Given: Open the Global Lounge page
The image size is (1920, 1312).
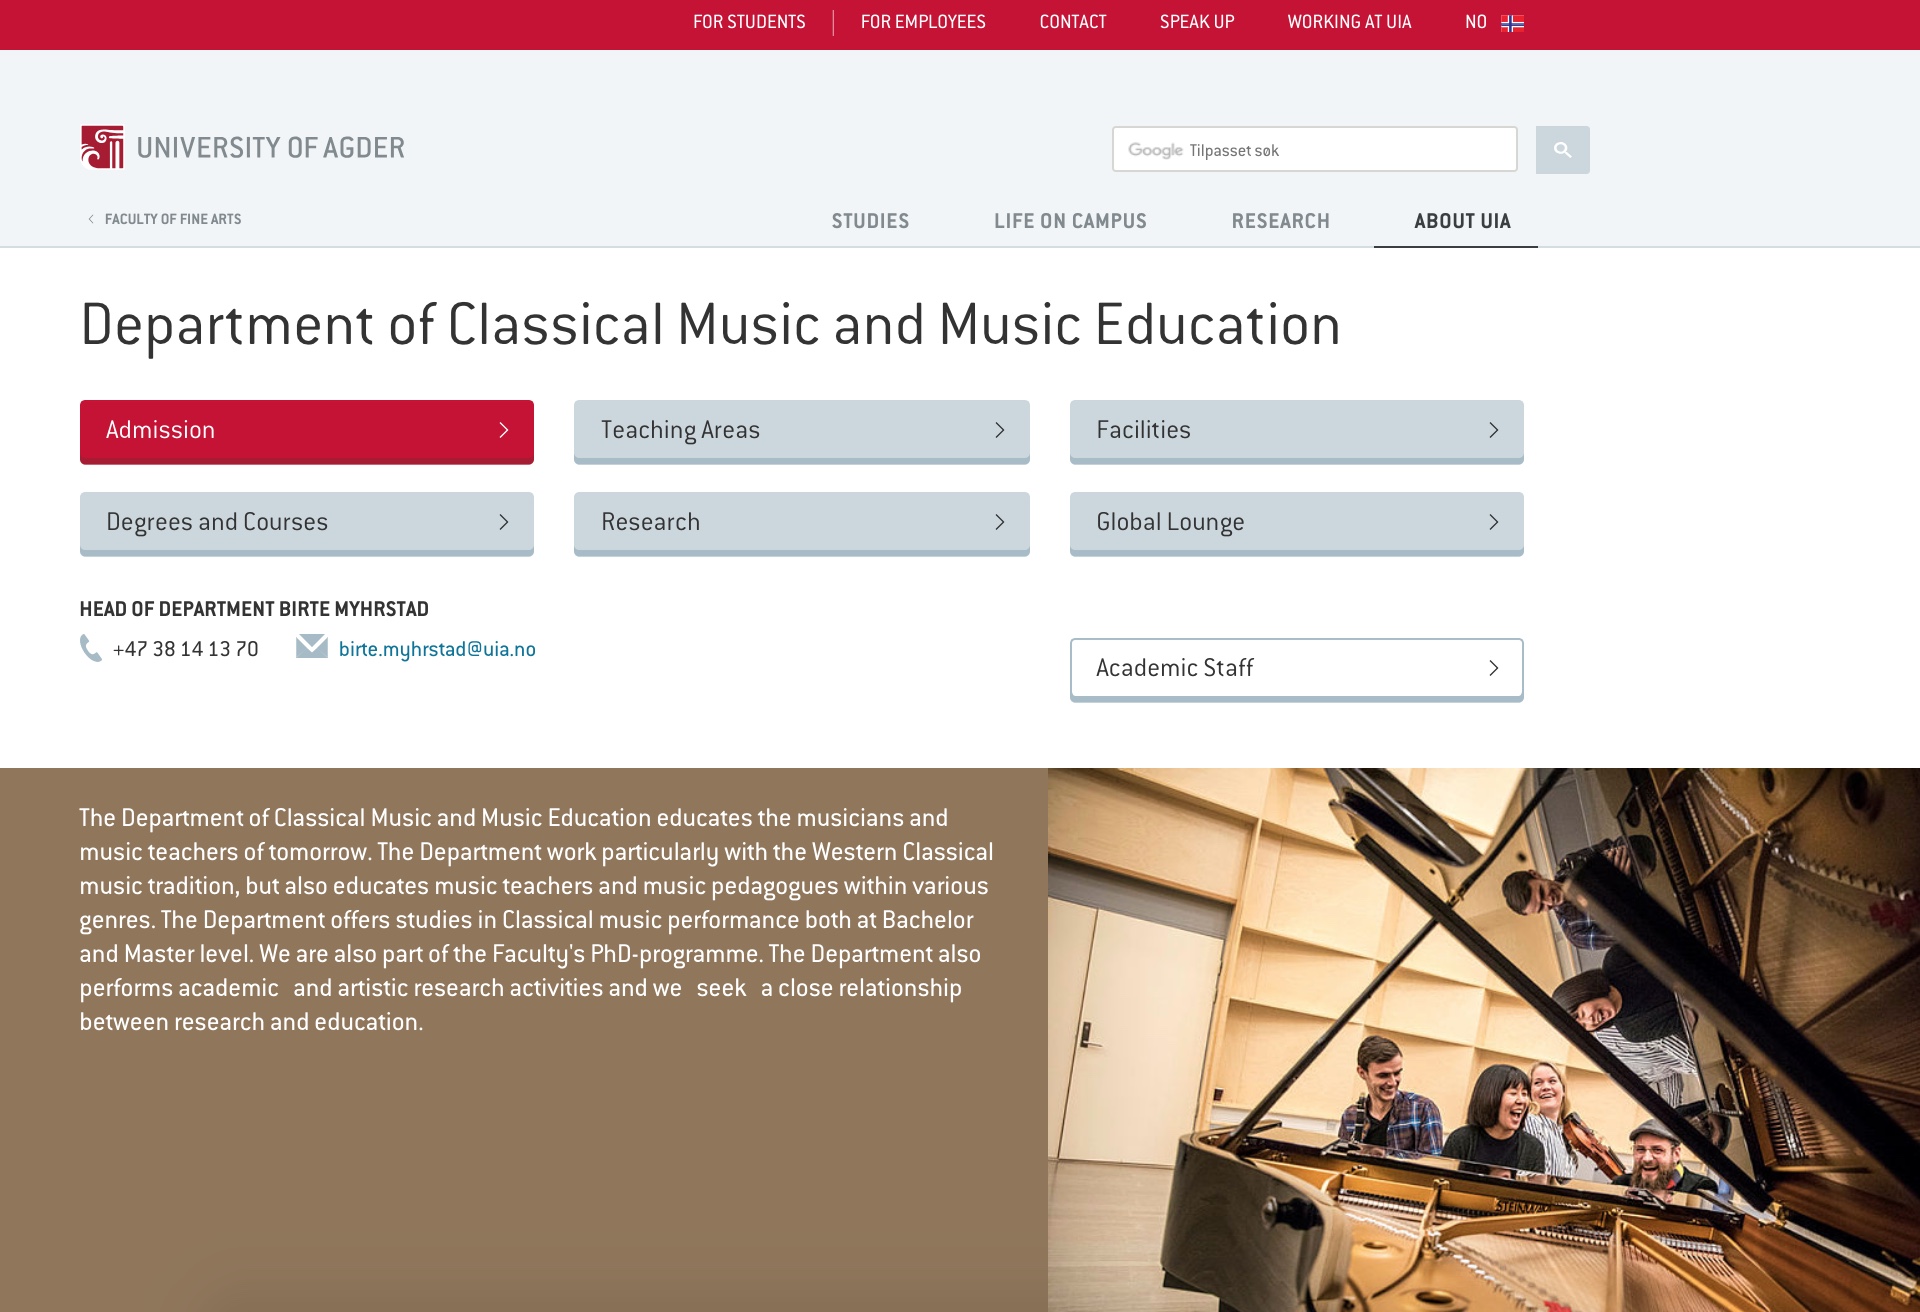Looking at the screenshot, I should point(1296,522).
